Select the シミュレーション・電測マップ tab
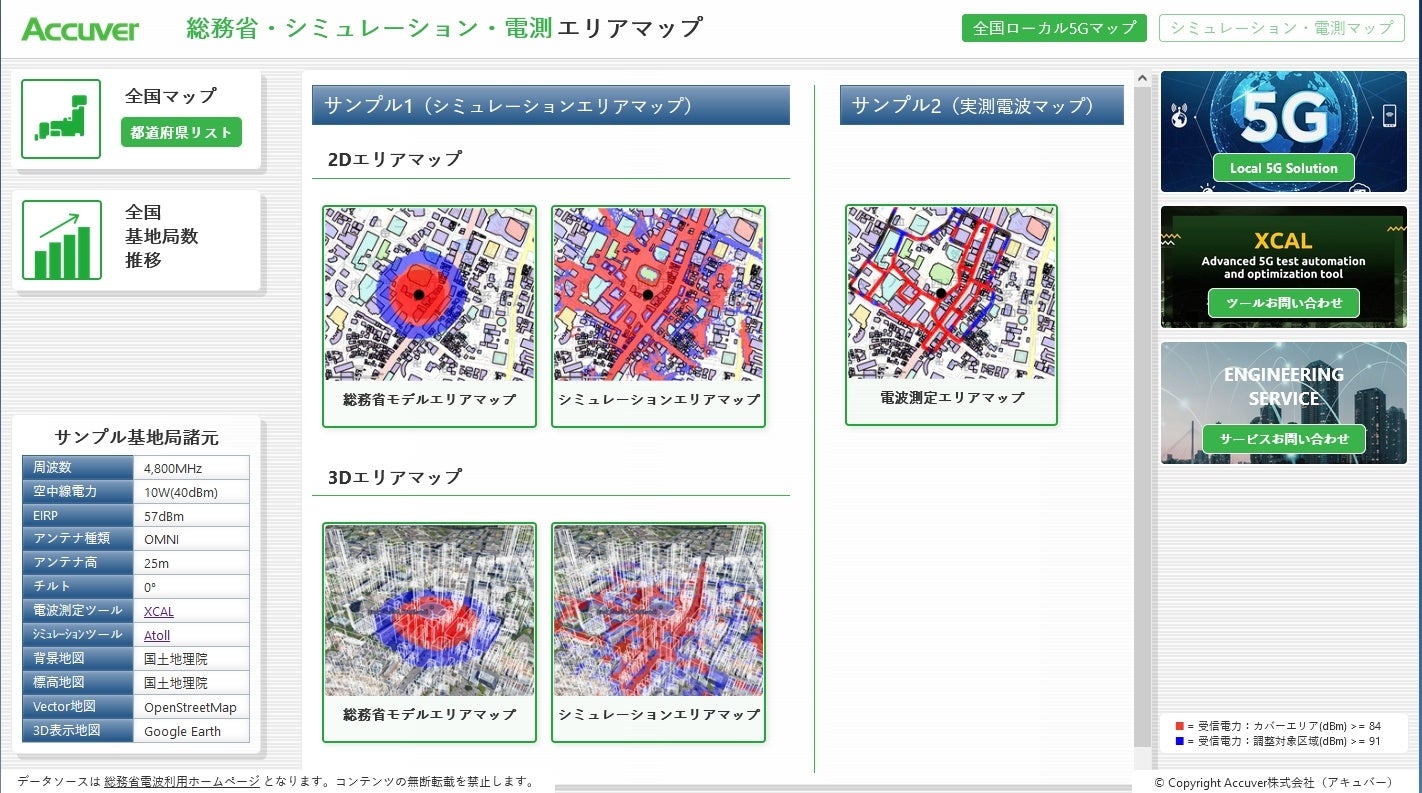Viewport: 1422px width, 793px height. click(x=1280, y=28)
